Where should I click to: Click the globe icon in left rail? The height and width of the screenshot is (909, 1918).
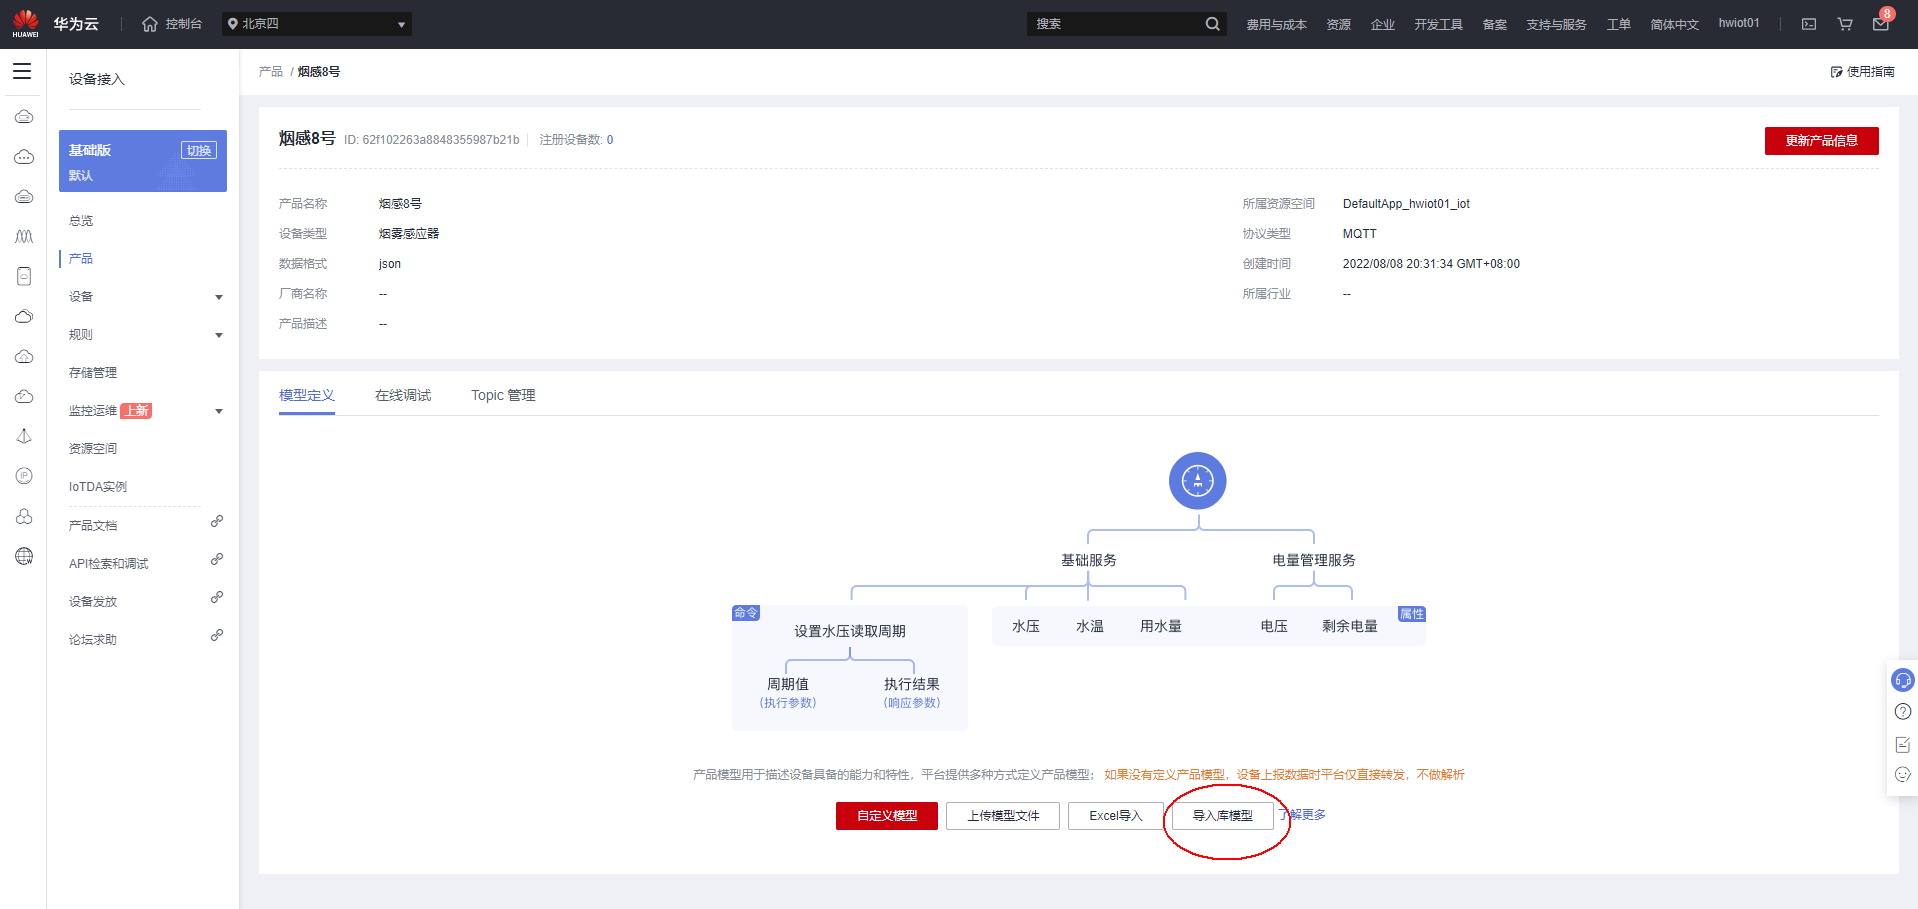coord(24,556)
